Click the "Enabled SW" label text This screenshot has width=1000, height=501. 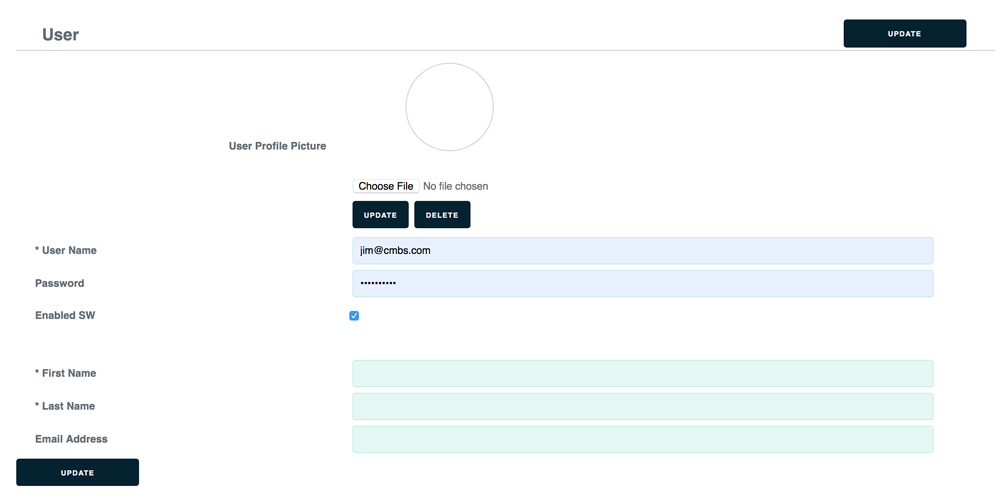(x=65, y=316)
